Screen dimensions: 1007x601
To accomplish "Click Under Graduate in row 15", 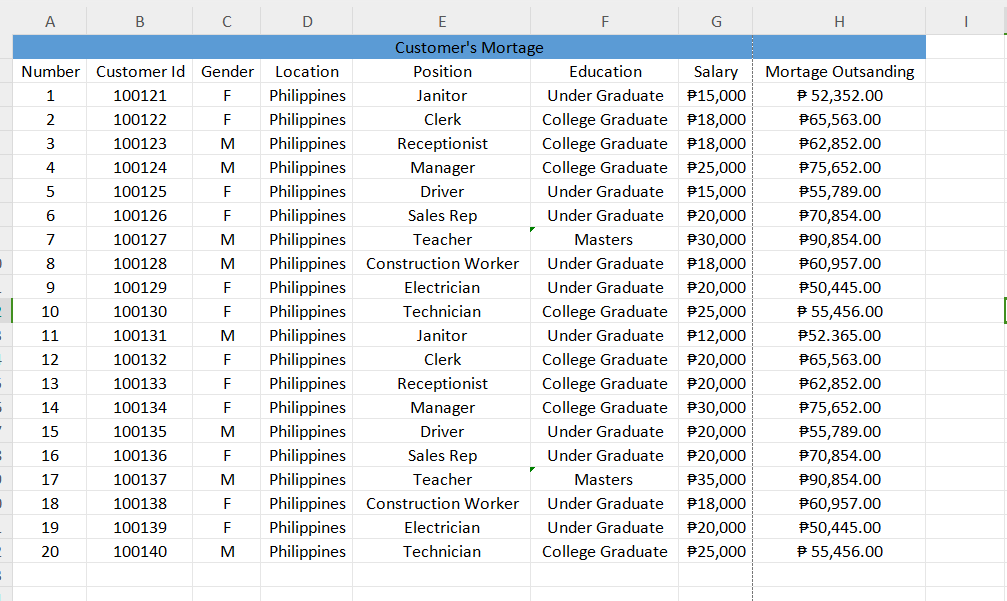I will (604, 431).
